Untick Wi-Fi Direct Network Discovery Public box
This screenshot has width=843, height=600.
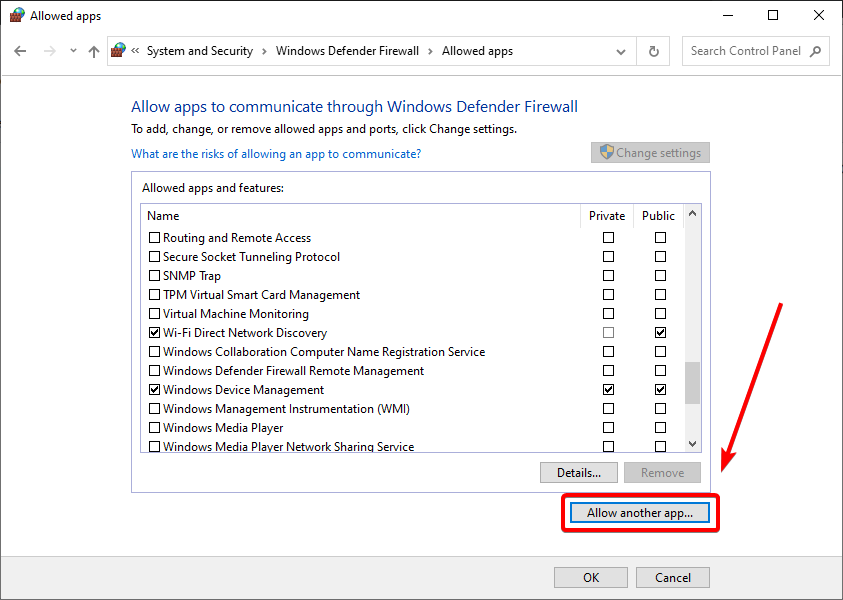pyautogui.click(x=660, y=333)
